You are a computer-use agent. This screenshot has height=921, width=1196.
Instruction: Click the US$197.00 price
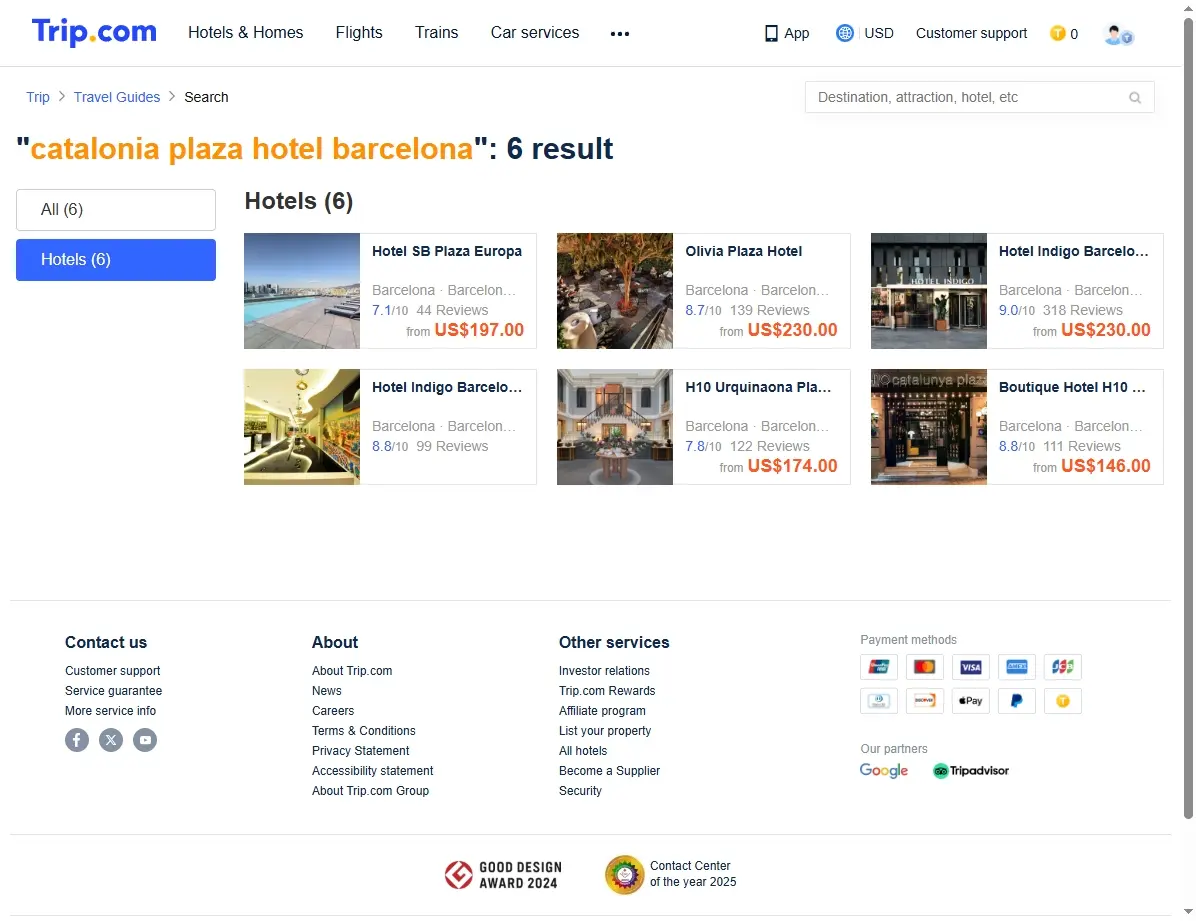tap(479, 330)
